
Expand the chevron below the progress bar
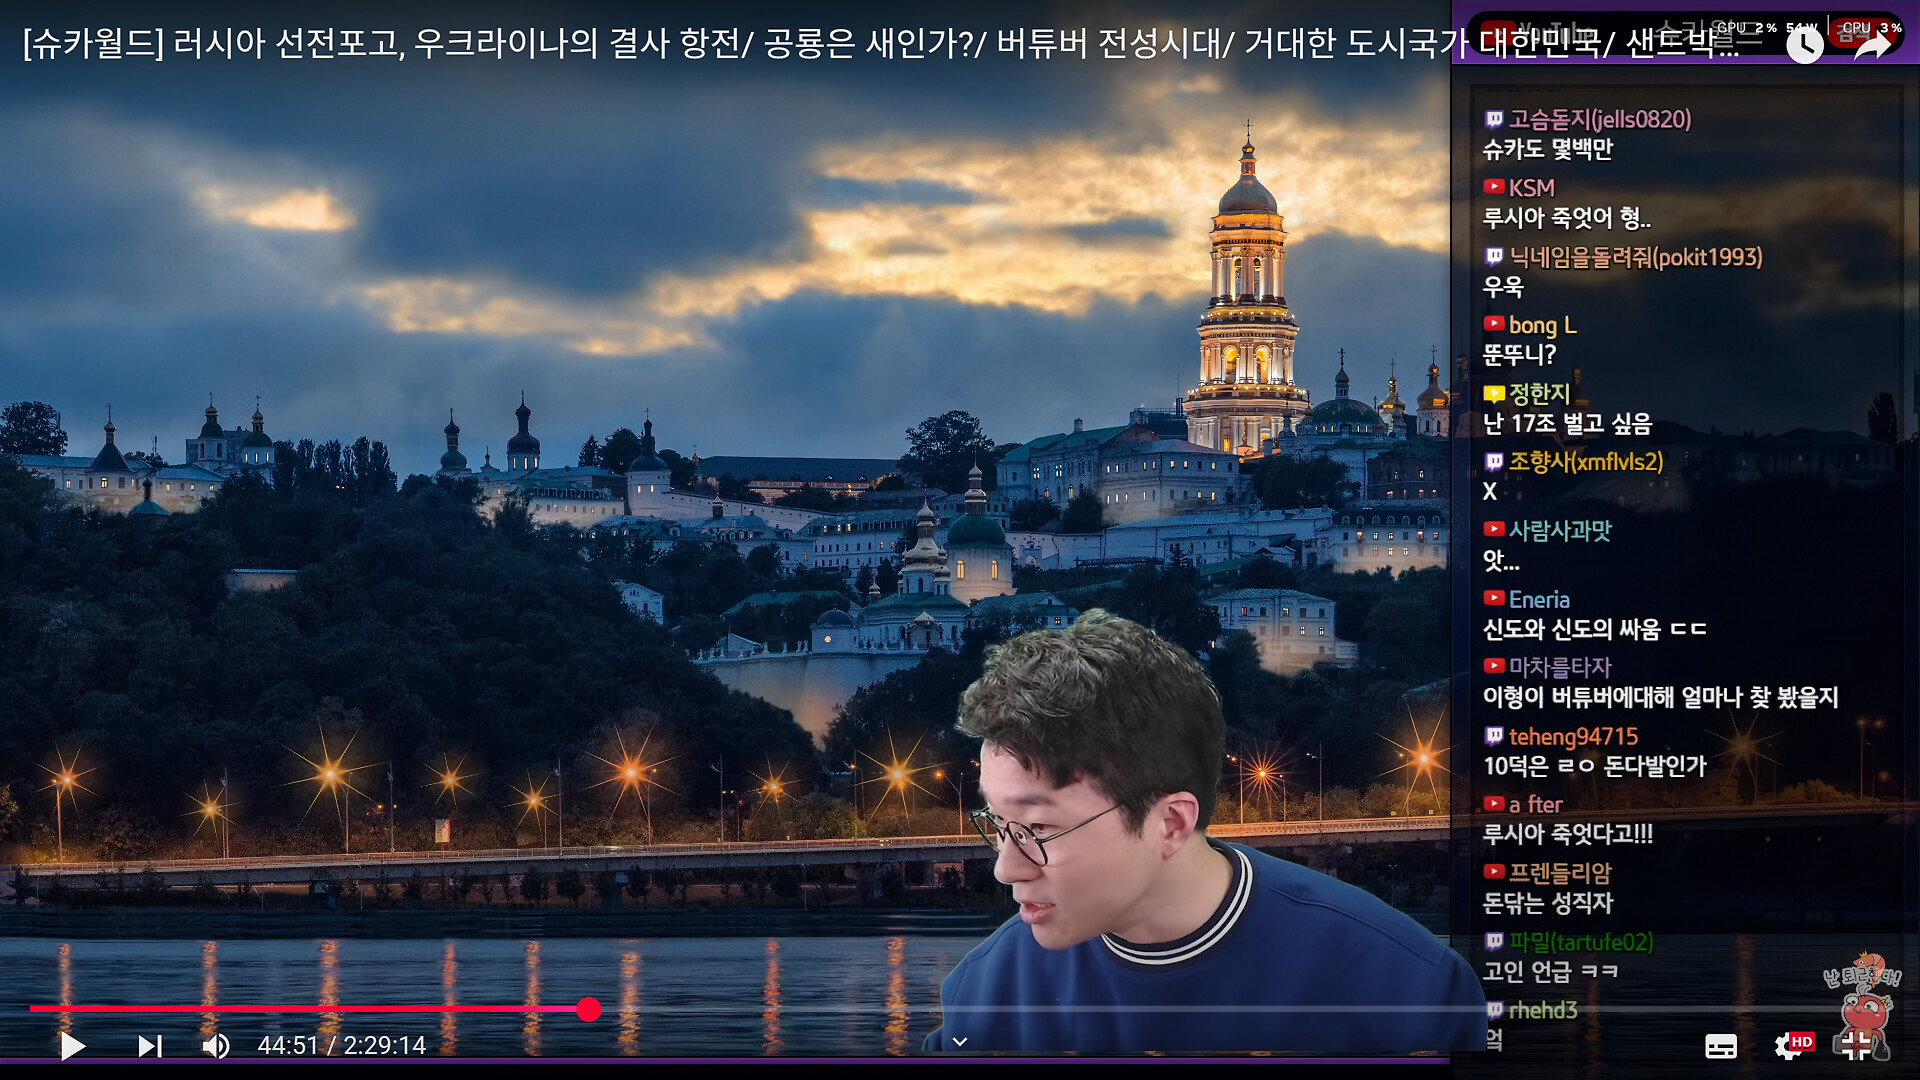960,1042
